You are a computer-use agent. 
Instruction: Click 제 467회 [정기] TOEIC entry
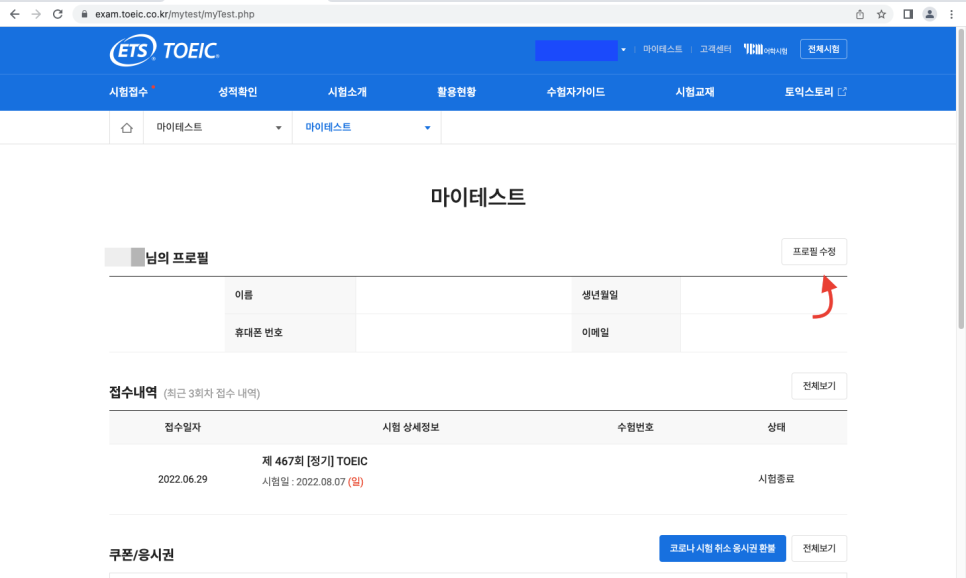(315, 462)
